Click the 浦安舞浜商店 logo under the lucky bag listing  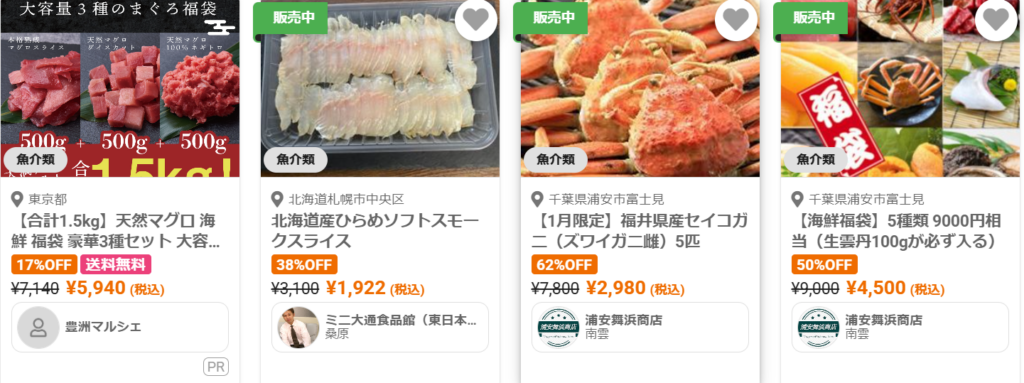point(818,327)
